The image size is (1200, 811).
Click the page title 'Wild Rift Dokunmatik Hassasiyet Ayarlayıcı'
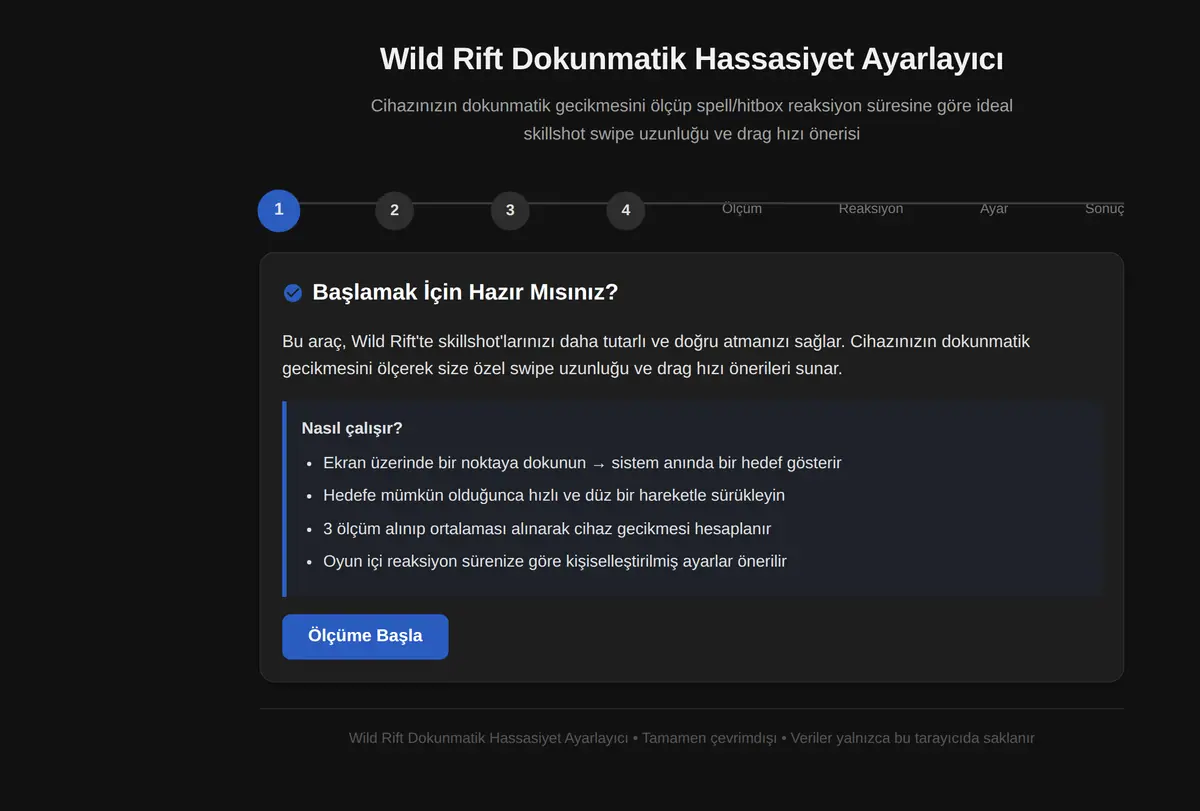point(692,59)
